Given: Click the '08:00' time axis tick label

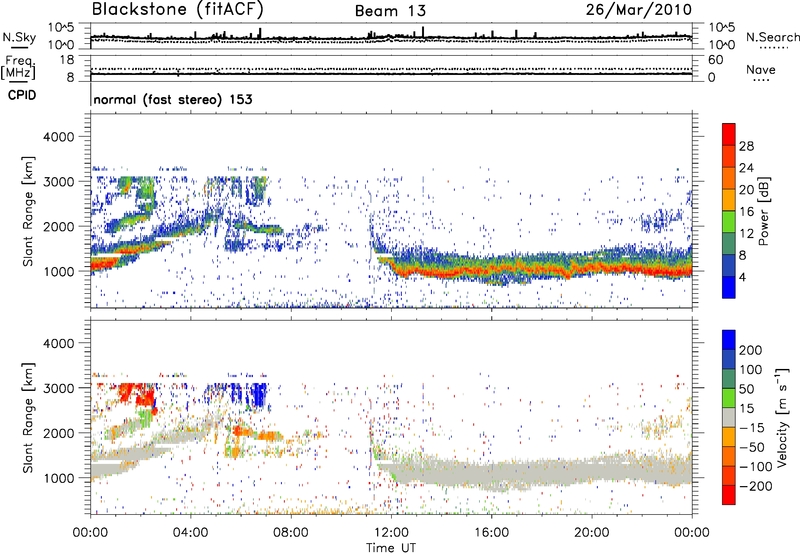Looking at the screenshot, I should click(291, 533).
